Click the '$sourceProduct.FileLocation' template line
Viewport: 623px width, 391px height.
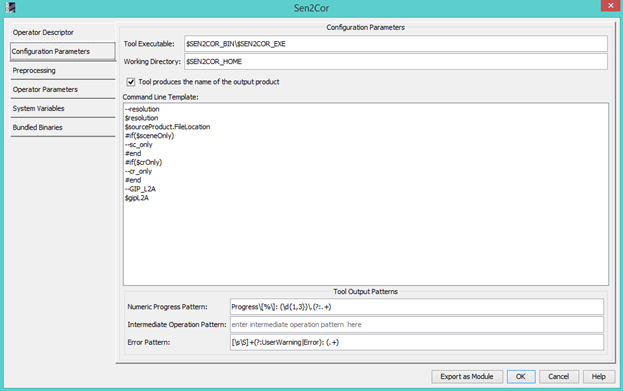pyautogui.click(x=167, y=127)
